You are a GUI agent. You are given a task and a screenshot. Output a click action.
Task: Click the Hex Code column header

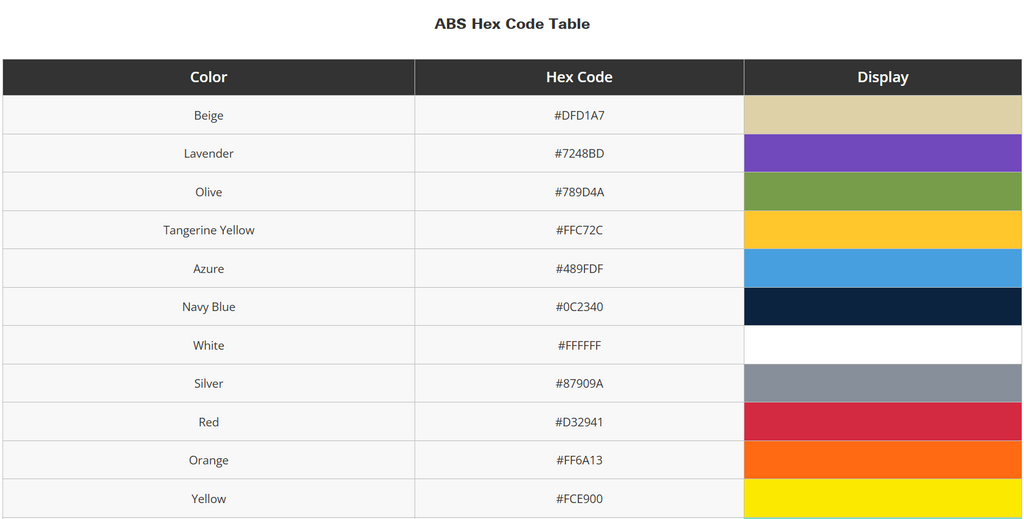click(579, 77)
